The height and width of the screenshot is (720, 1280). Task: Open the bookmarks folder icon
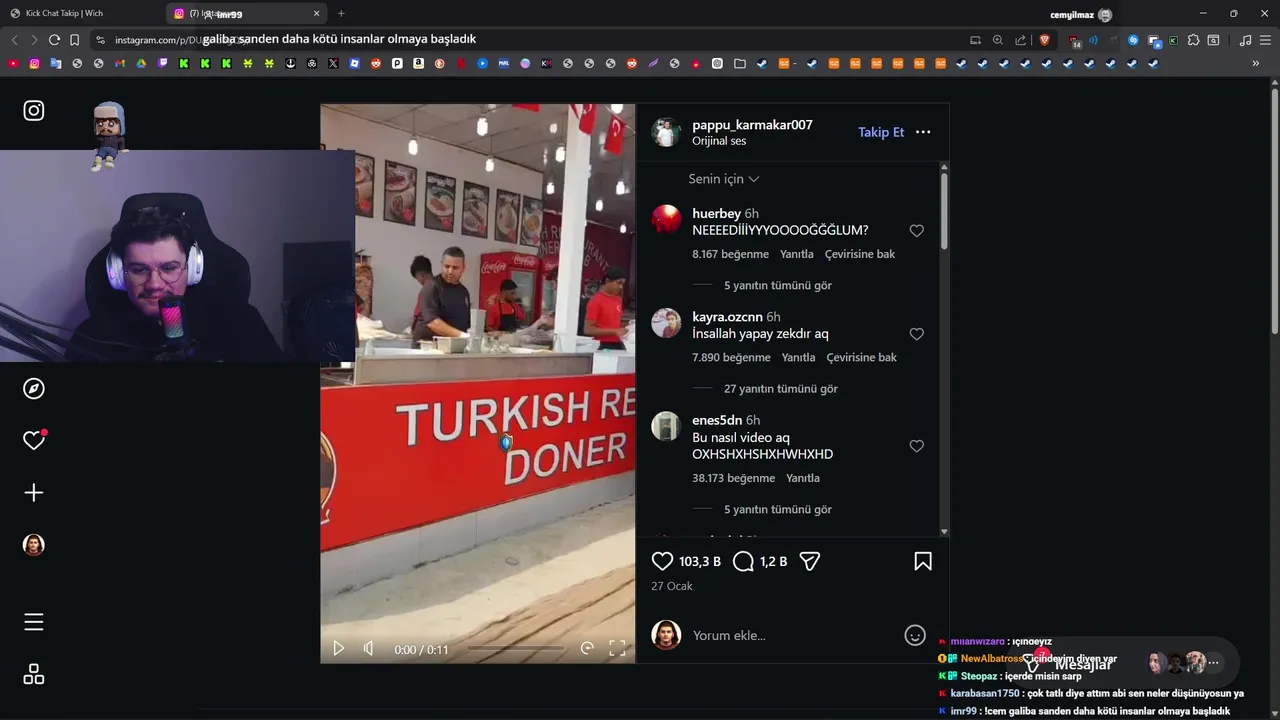[x=739, y=63]
